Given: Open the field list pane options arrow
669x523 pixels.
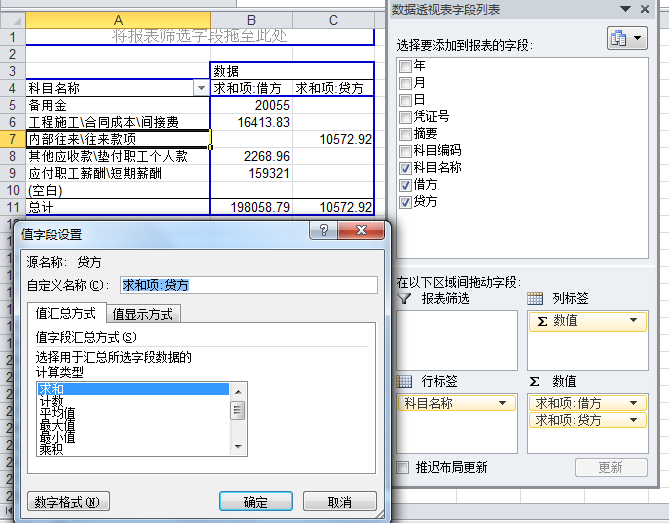Looking at the screenshot, I should coord(627,10).
